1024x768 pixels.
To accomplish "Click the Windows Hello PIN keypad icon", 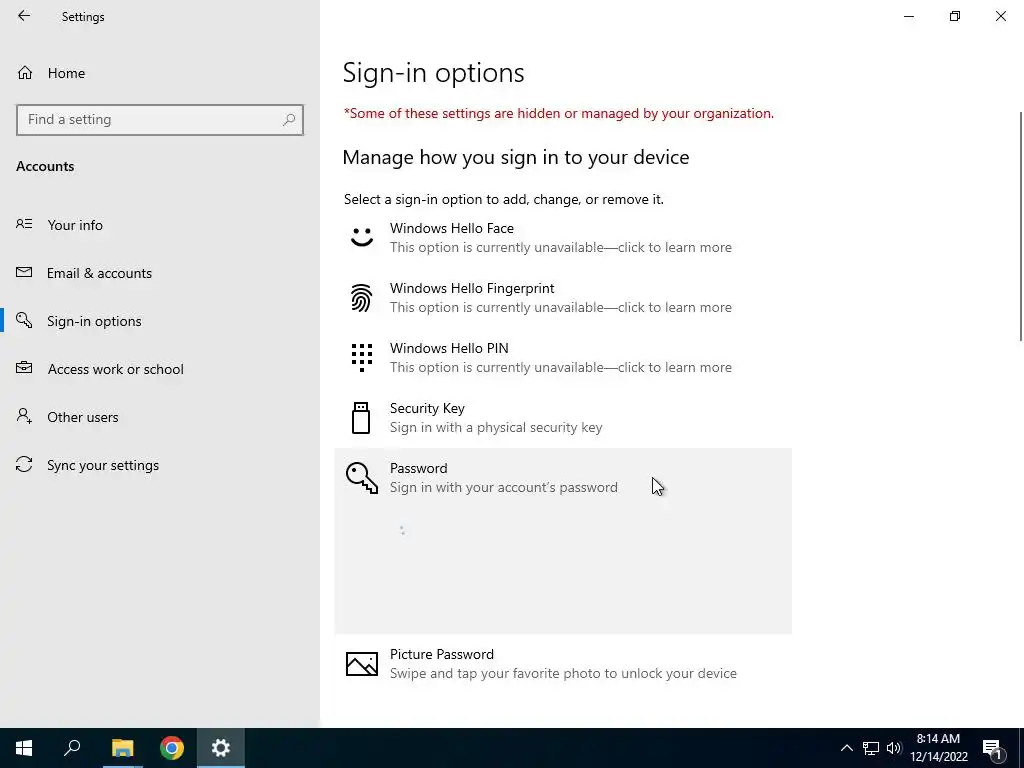I will tap(362, 358).
